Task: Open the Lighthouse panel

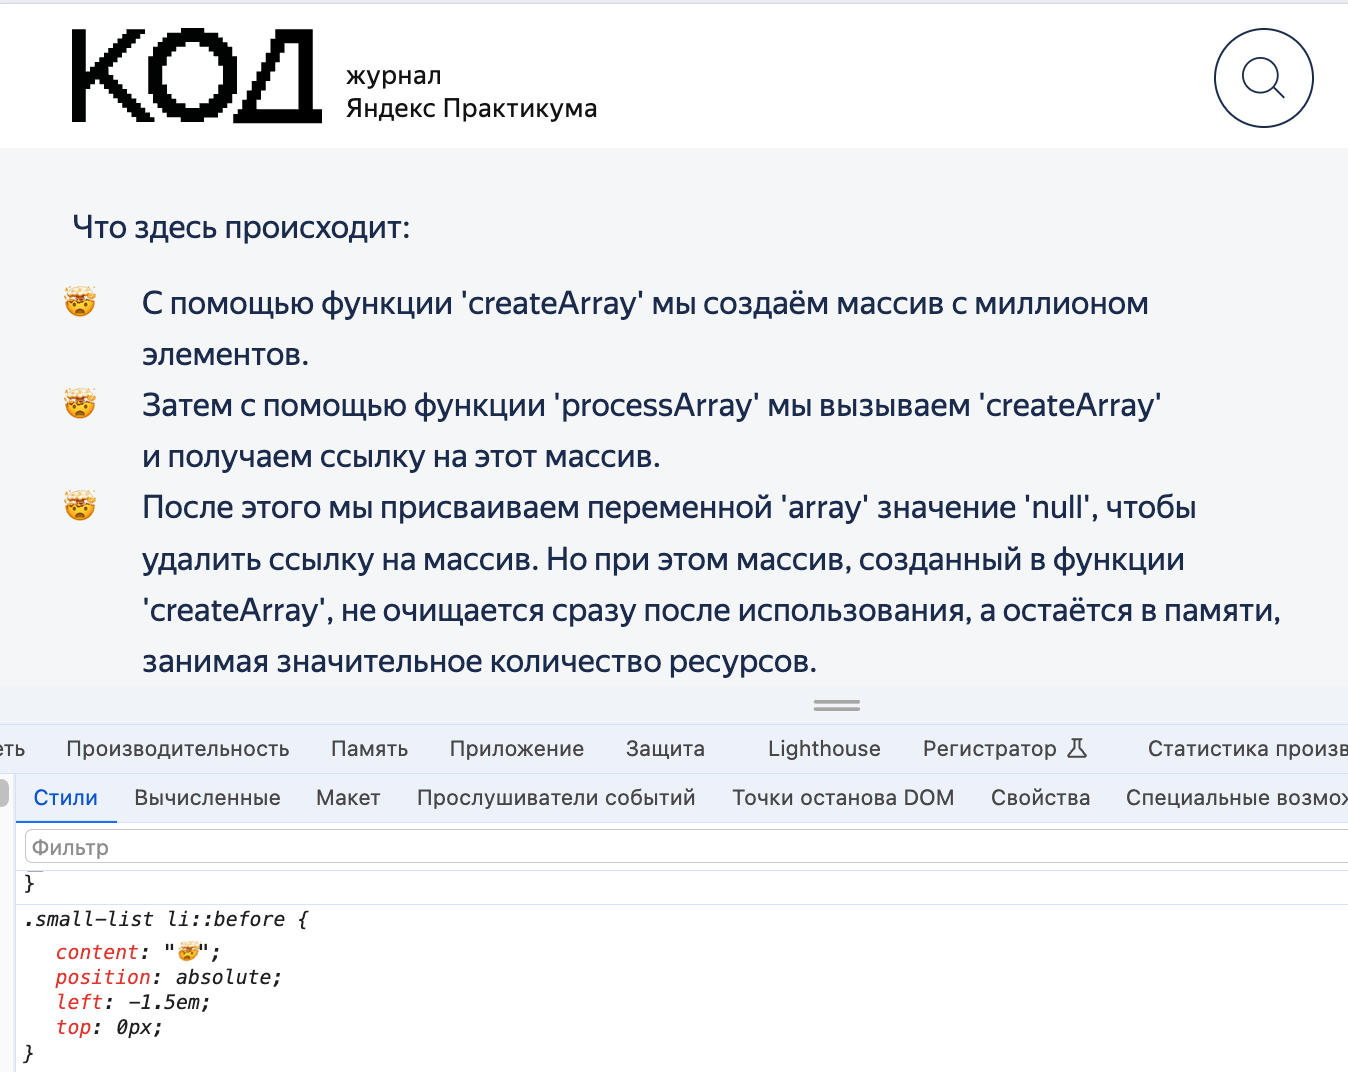Action: [x=823, y=748]
